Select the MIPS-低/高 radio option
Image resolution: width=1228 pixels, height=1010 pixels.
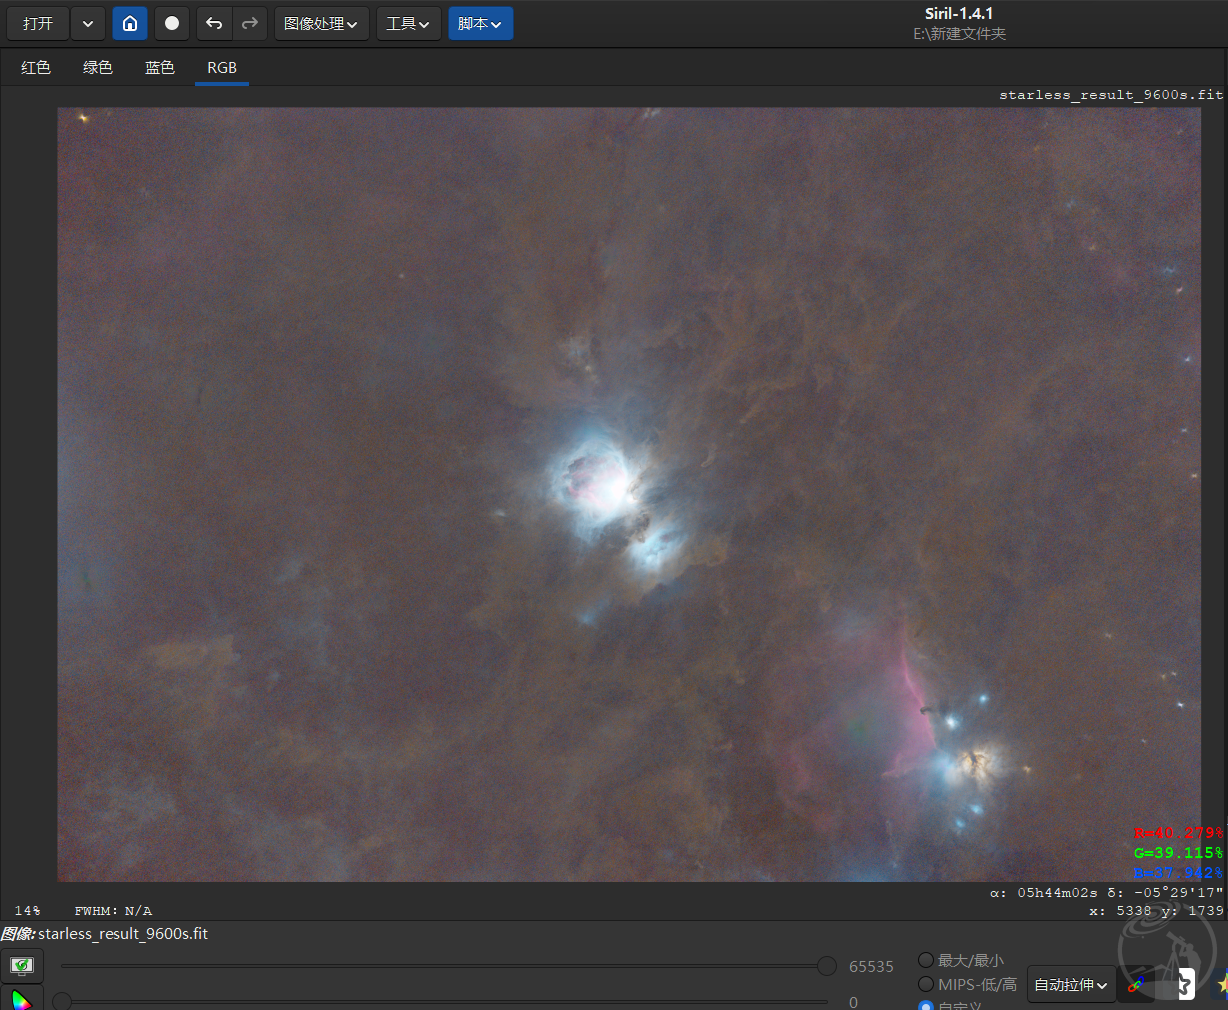tap(926, 984)
